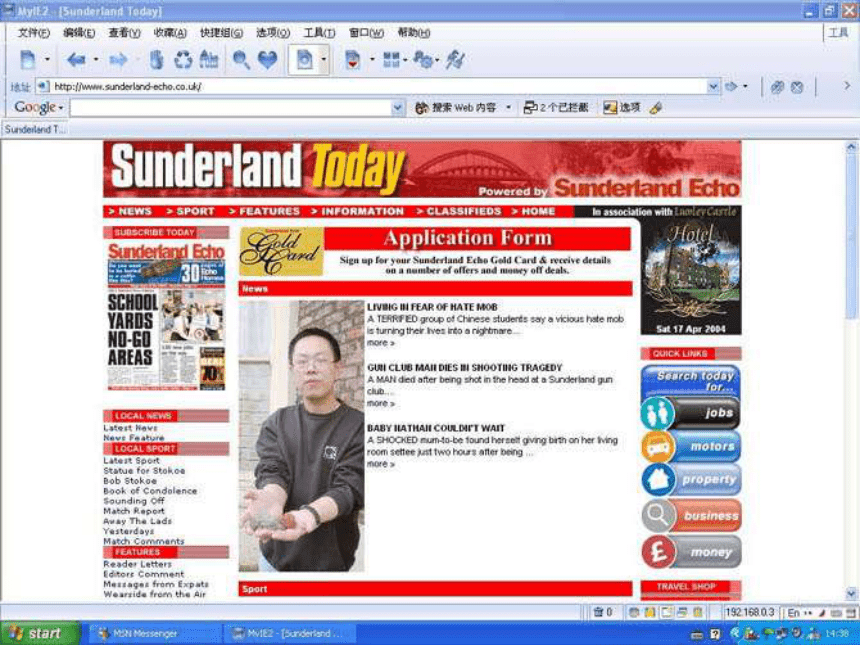Open the back history dropdown arrow
860x645 pixels.
pos(96,59)
